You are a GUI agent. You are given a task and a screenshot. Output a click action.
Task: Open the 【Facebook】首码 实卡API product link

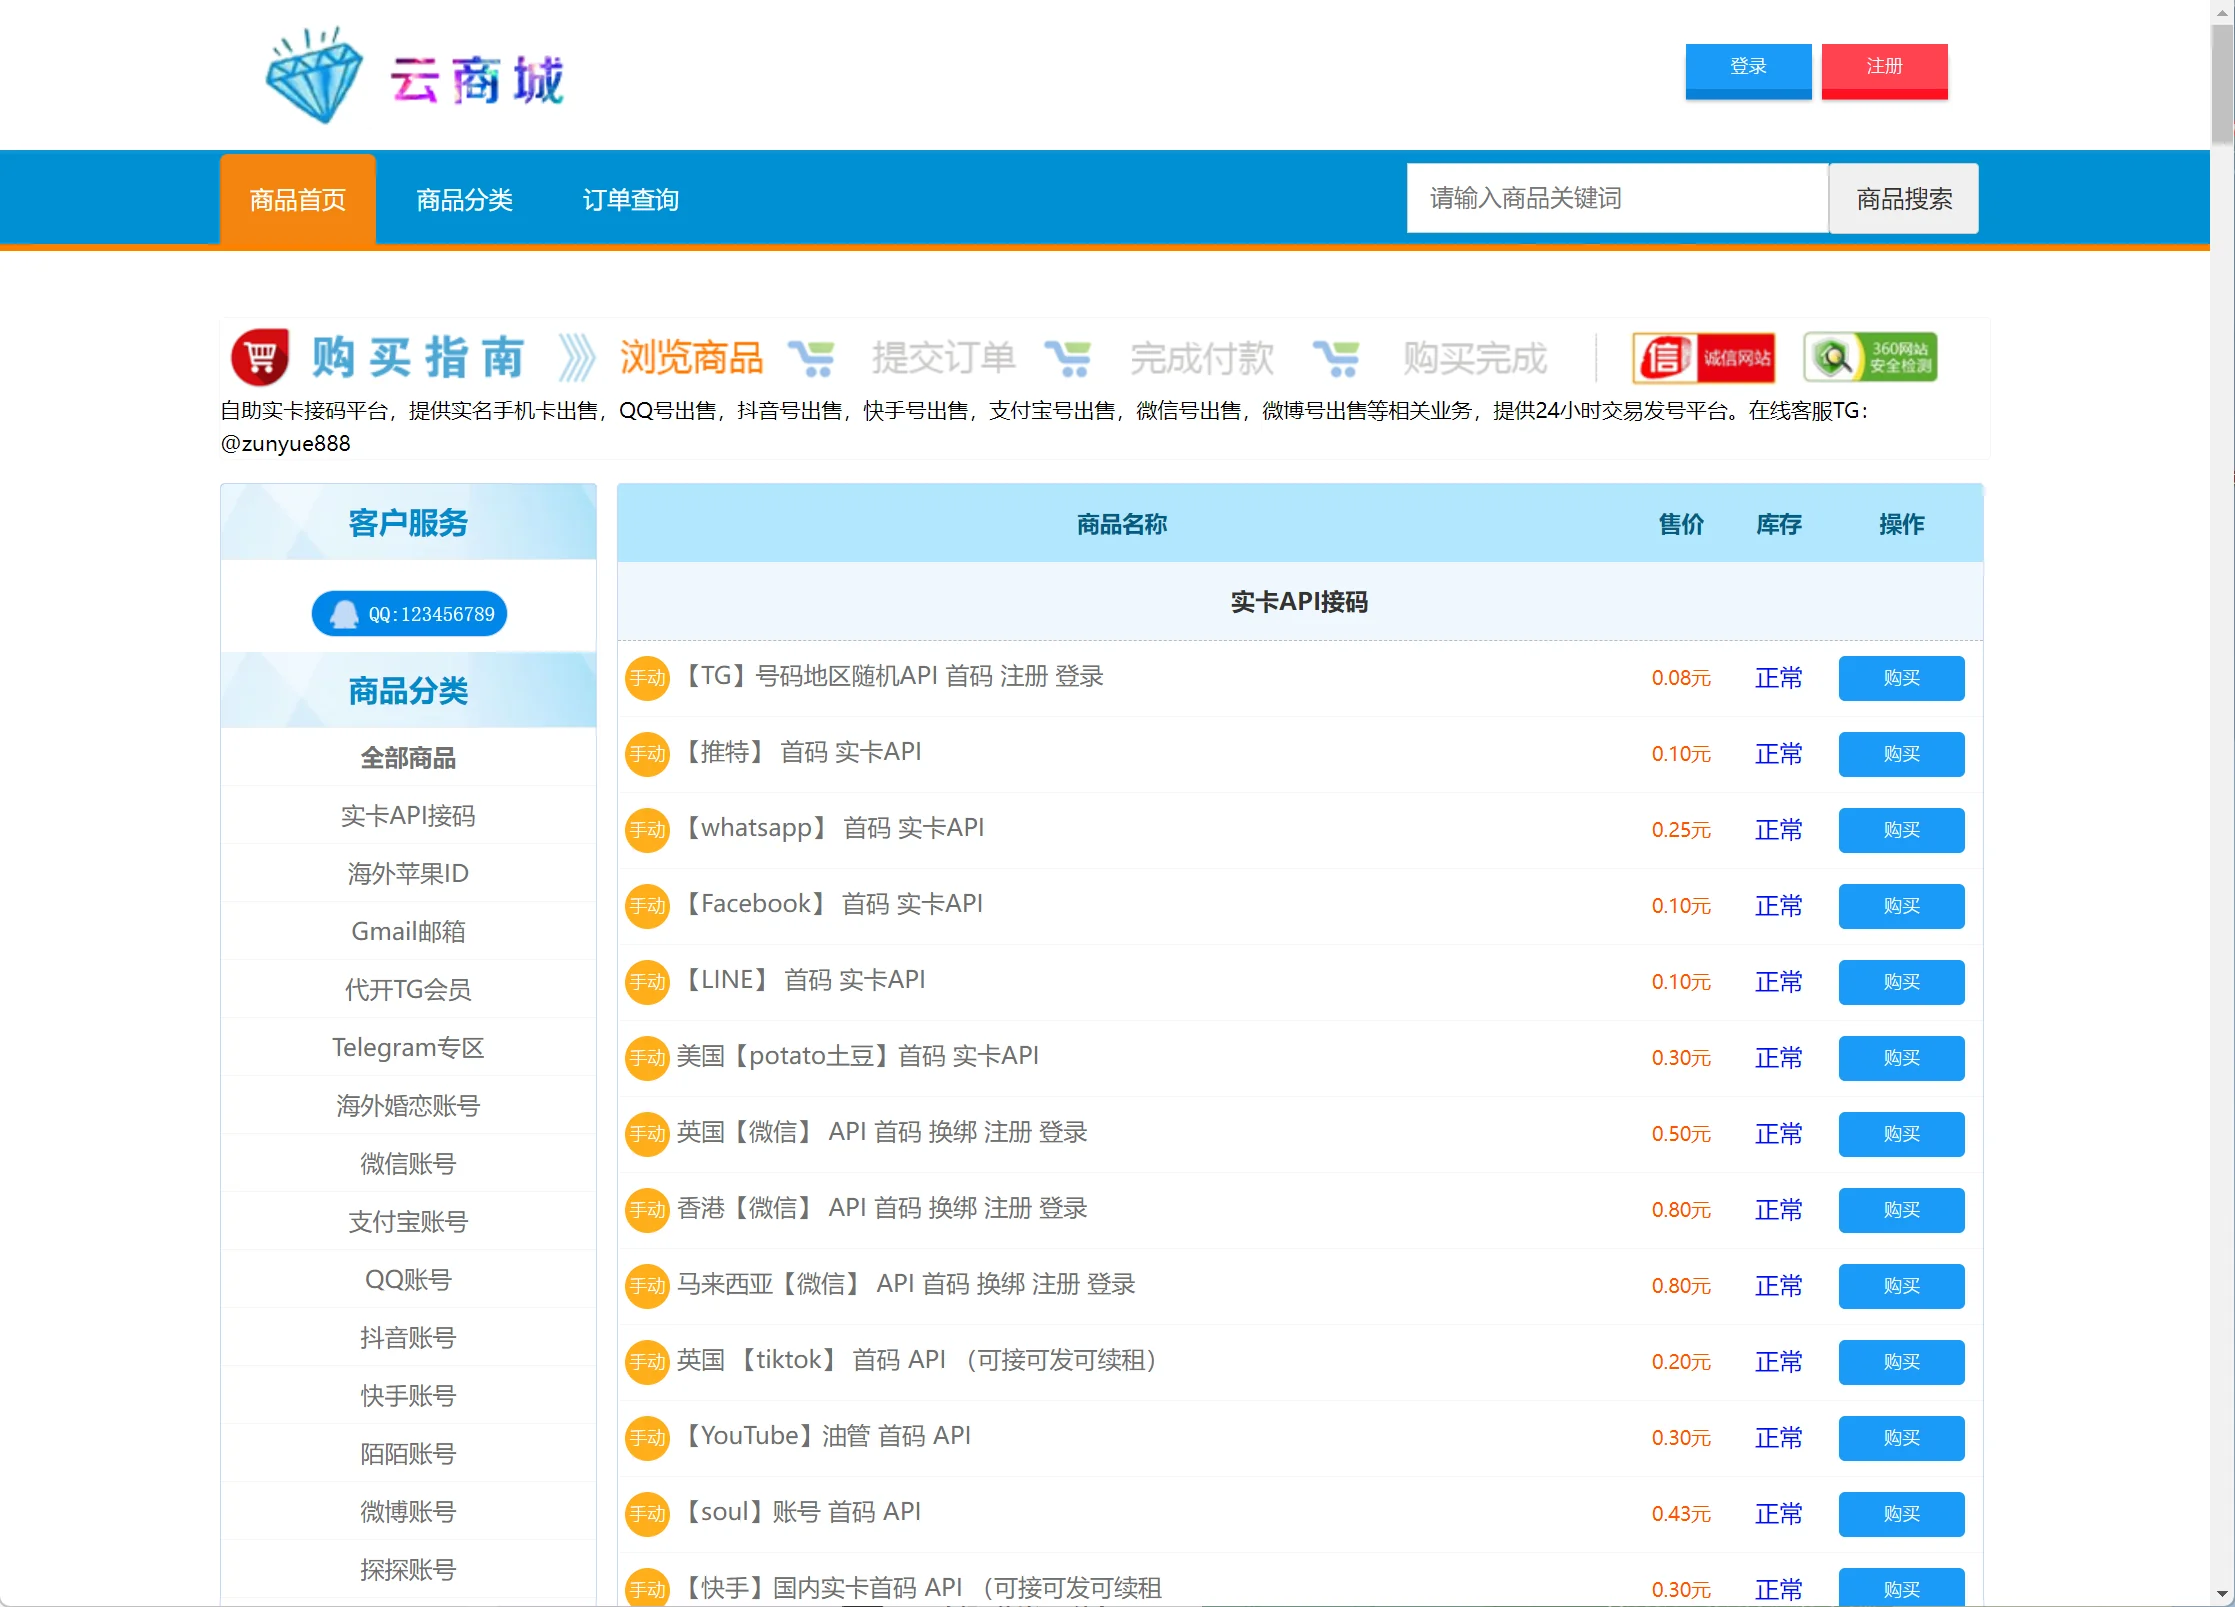832,904
